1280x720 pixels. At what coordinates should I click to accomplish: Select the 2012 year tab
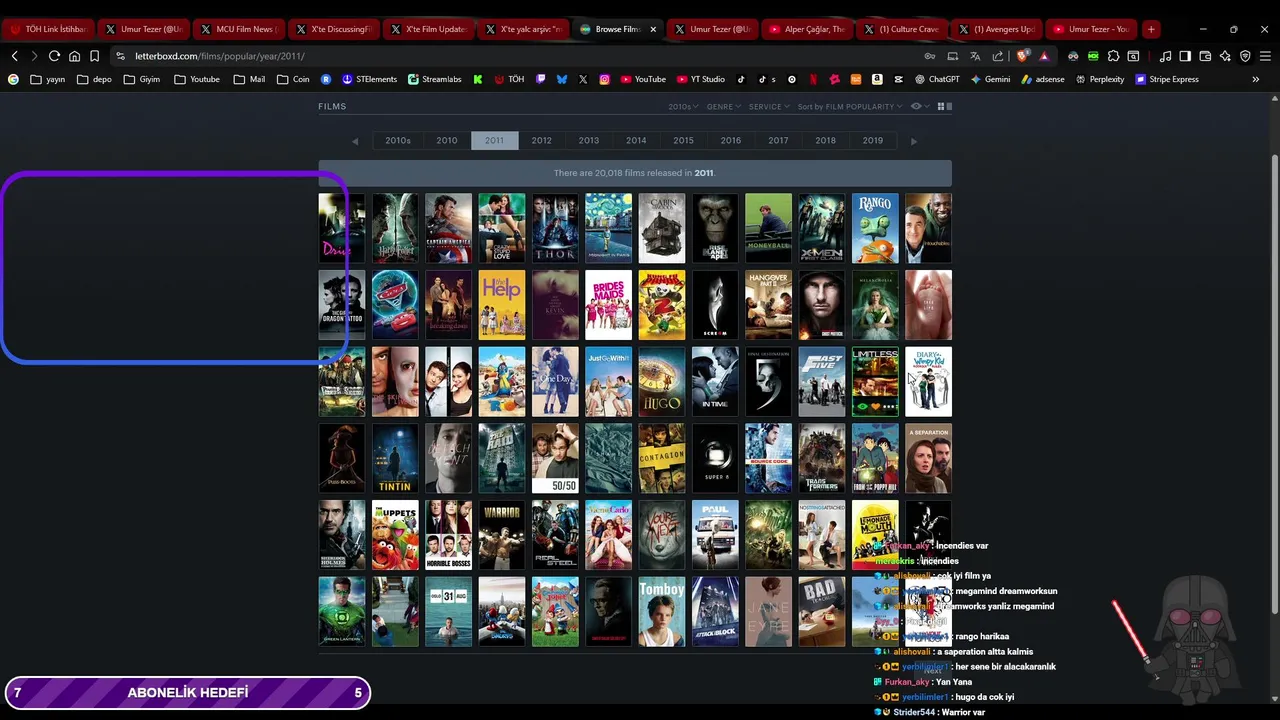pos(542,141)
